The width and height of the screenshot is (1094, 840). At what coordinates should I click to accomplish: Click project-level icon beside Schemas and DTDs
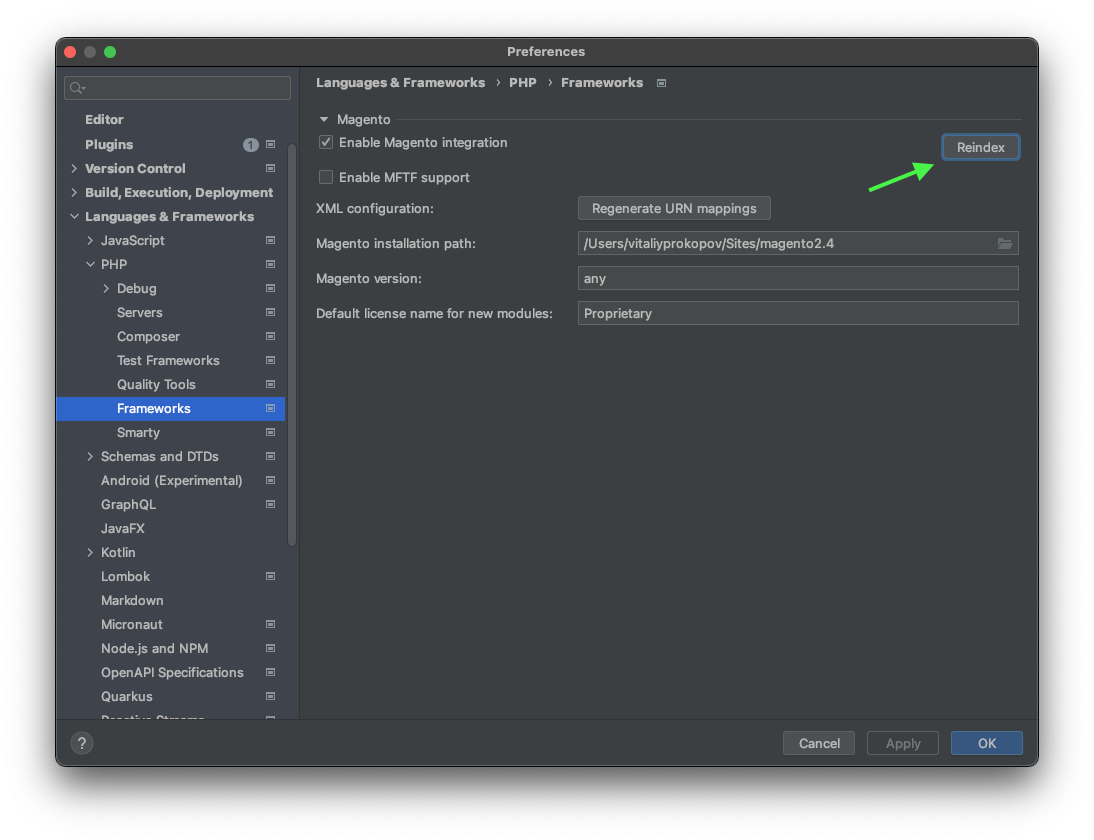(271, 456)
